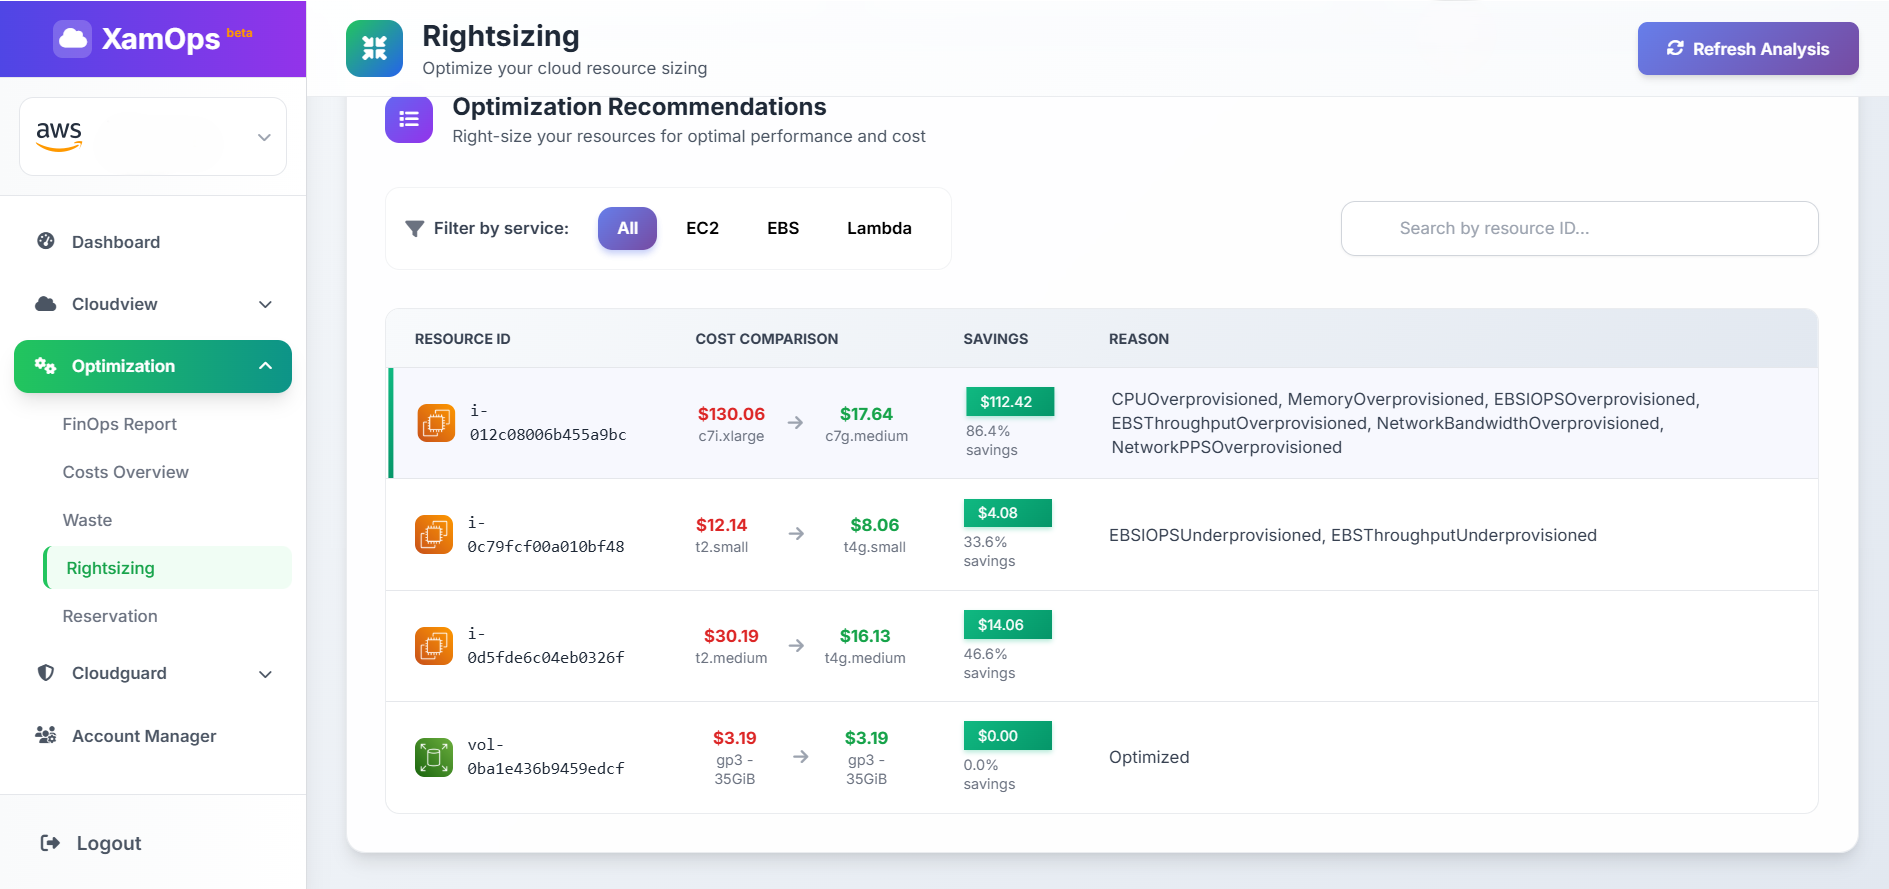Viewport: 1889px width, 889px height.
Task: Click the Optimization Recommendations list icon
Action: pyautogui.click(x=409, y=119)
